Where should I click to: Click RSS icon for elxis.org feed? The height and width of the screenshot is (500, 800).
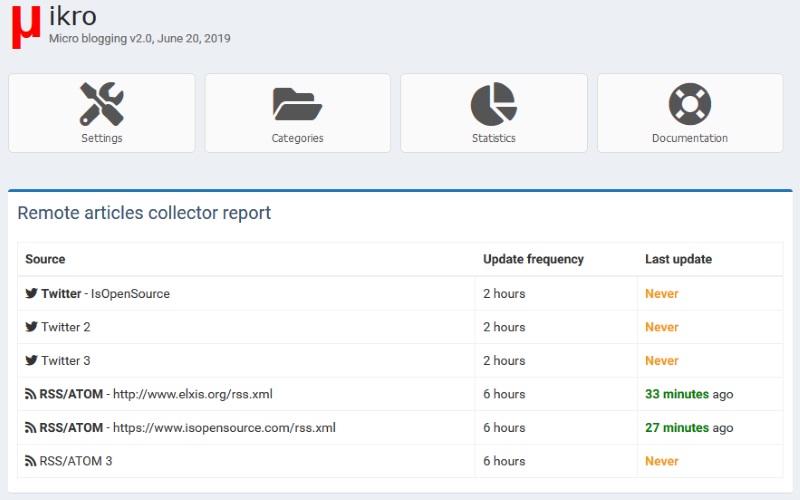point(31,395)
